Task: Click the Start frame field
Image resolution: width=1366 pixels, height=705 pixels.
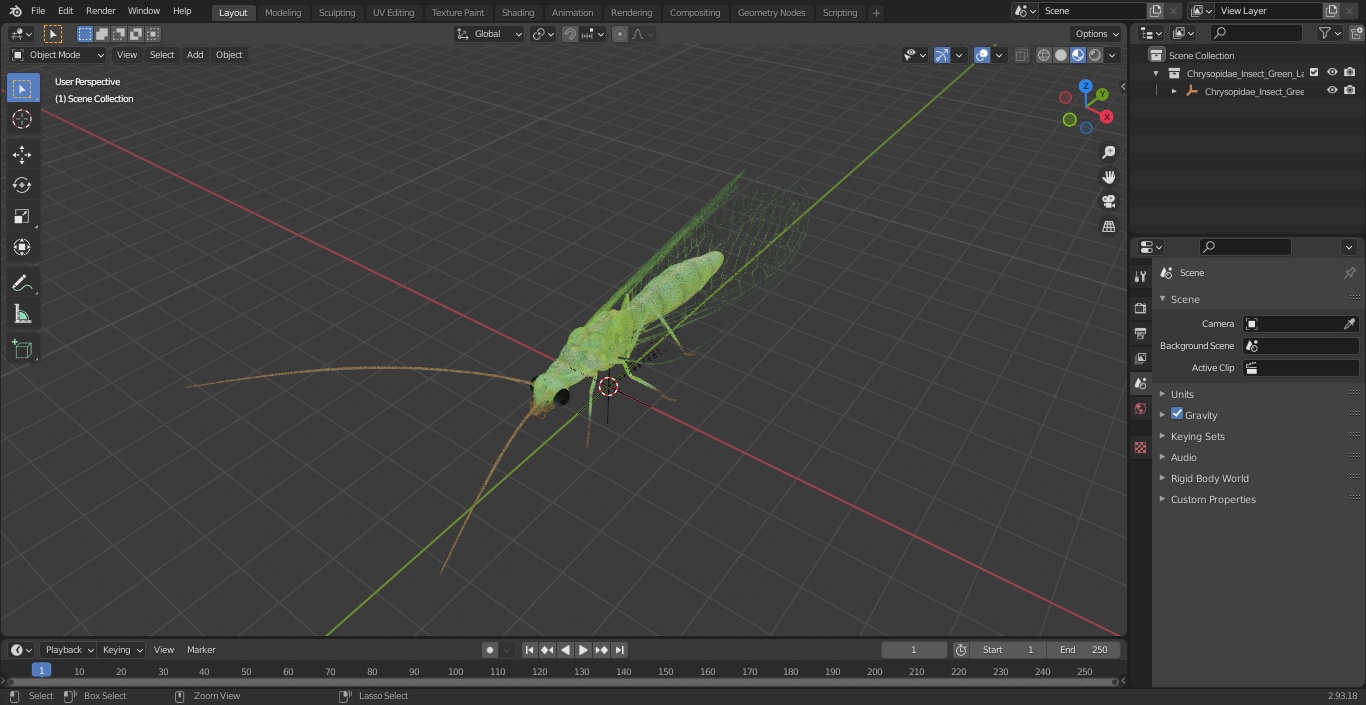Action: [1008, 650]
